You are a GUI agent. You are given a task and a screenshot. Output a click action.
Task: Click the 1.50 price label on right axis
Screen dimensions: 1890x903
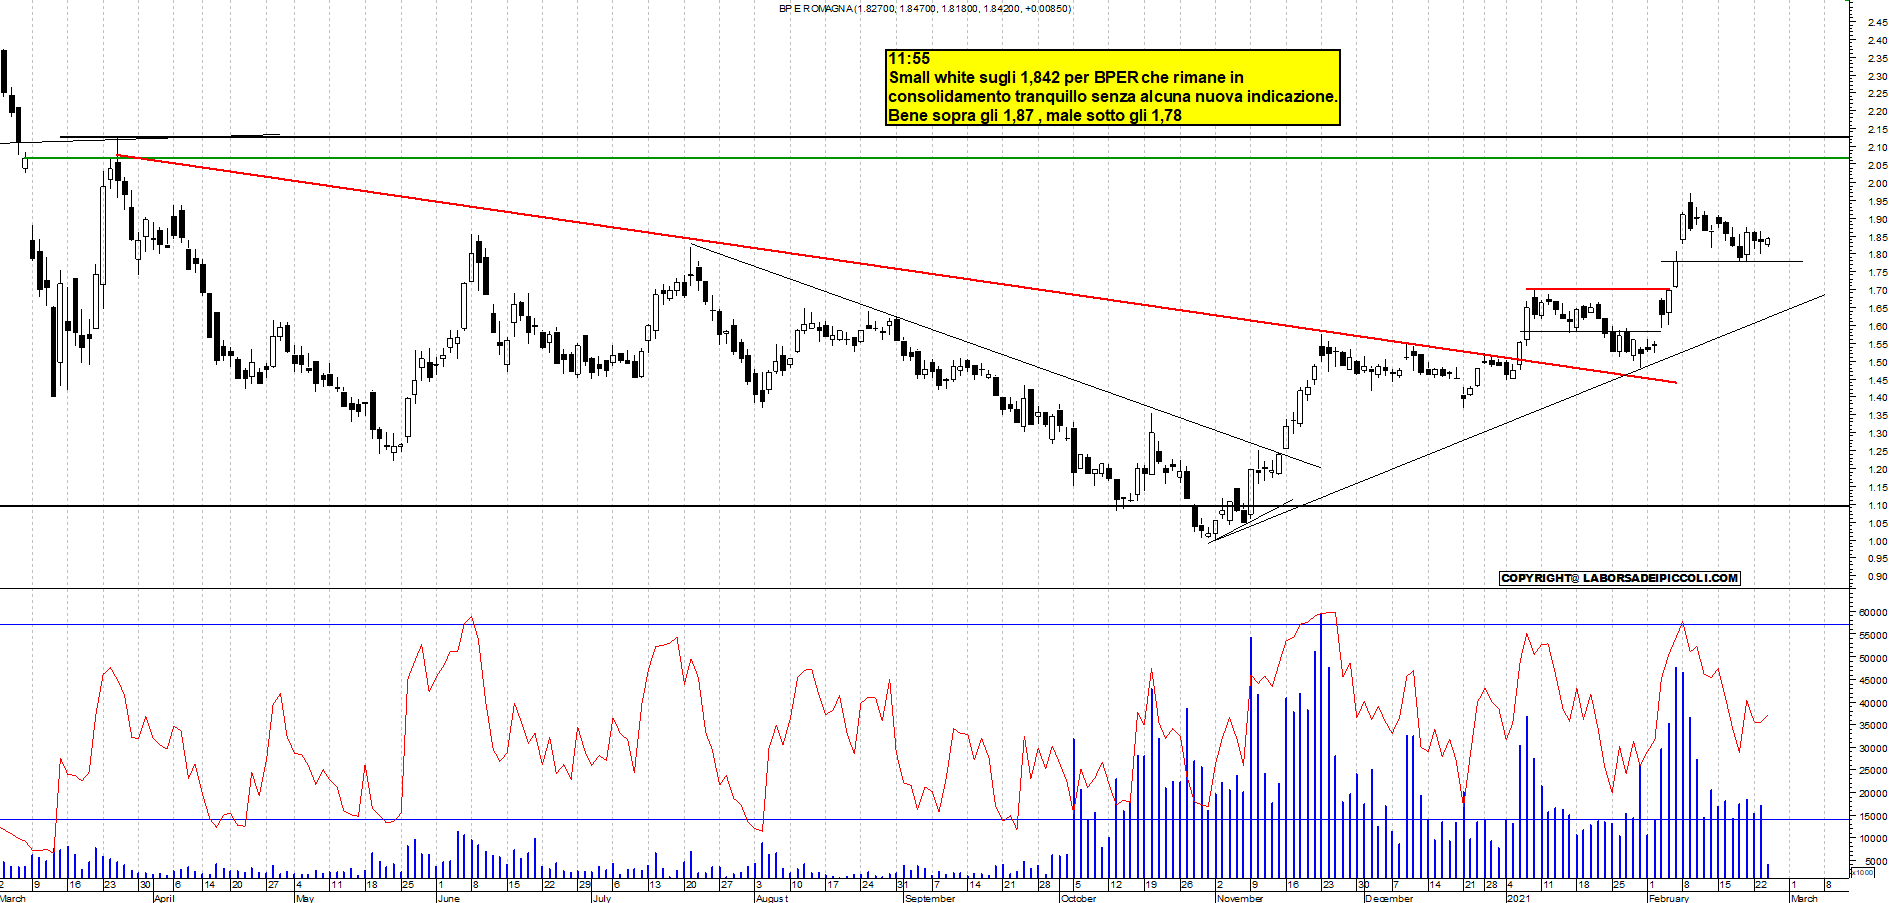[x=1877, y=362]
